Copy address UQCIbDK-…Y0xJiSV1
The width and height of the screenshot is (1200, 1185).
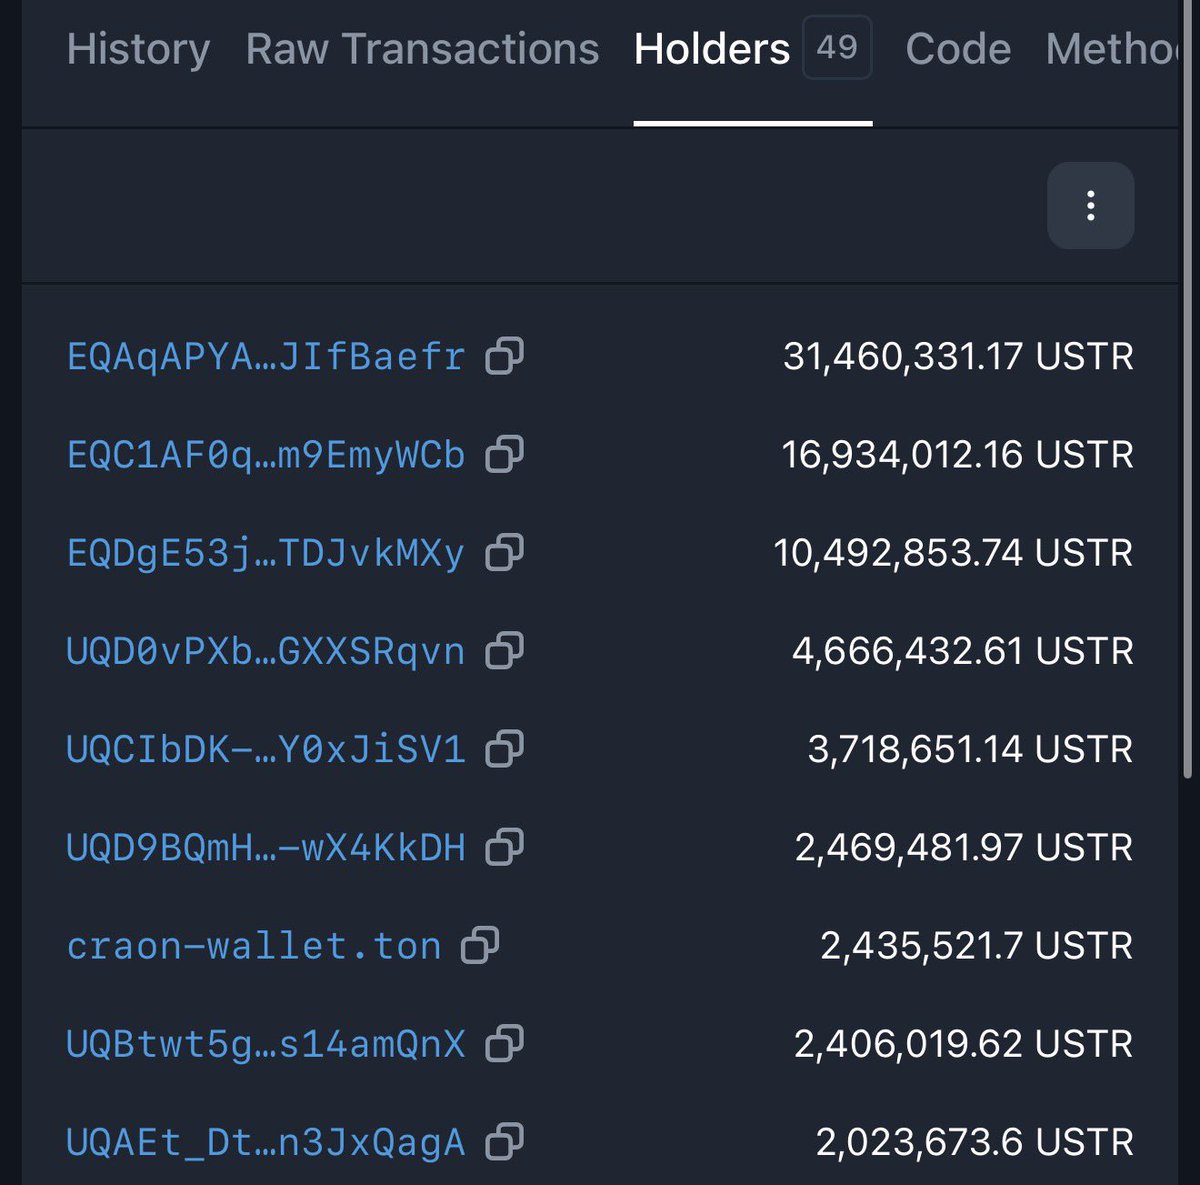pyautogui.click(x=504, y=748)
